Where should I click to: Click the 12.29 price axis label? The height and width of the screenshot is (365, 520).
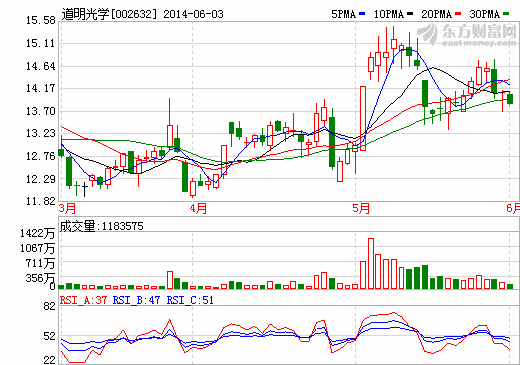pyautogui.click(x=41, y=179)
